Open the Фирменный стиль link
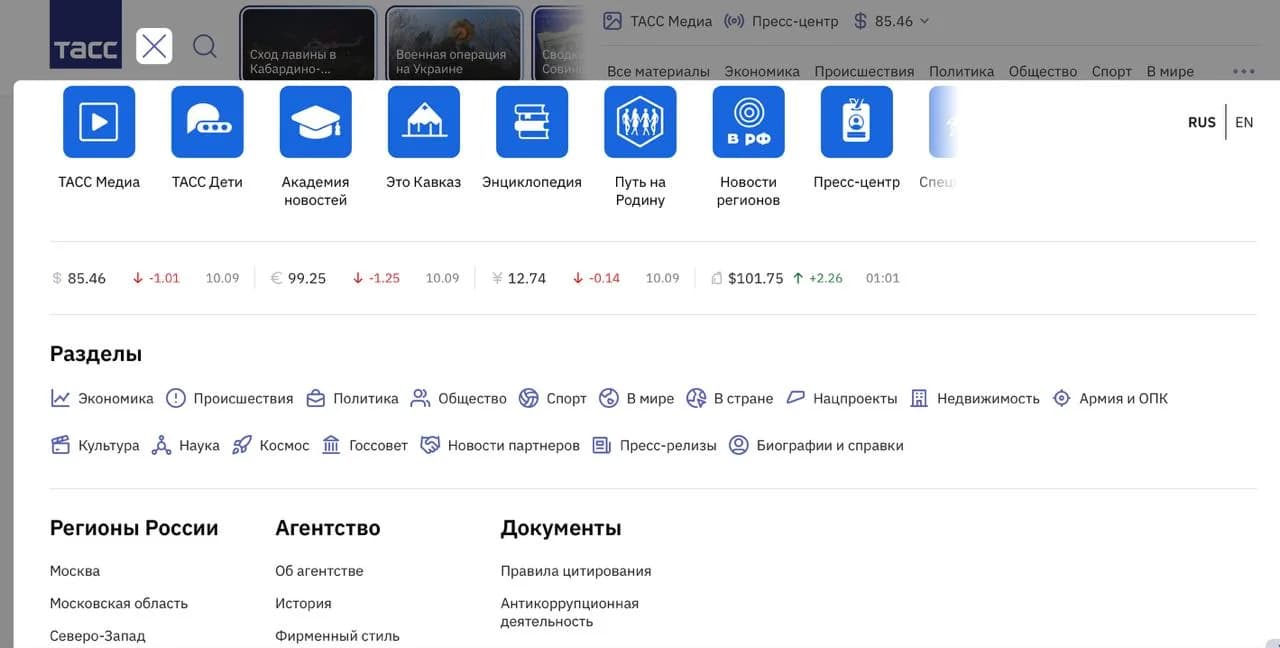The width and height of the screenshot is (1280, 648). tap(337, 636)
